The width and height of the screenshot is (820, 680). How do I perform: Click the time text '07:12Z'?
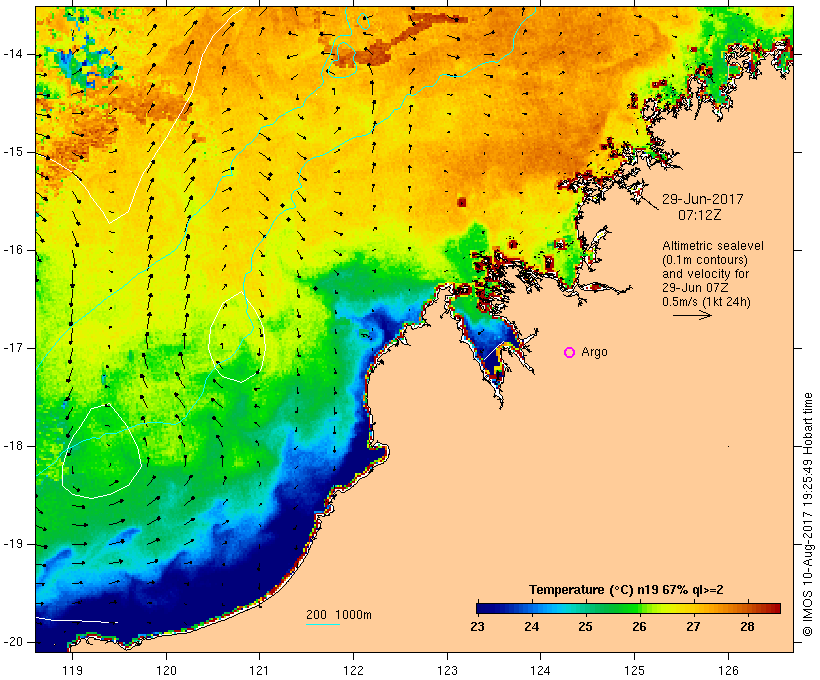pyautogui.click(x=700, y=215)
